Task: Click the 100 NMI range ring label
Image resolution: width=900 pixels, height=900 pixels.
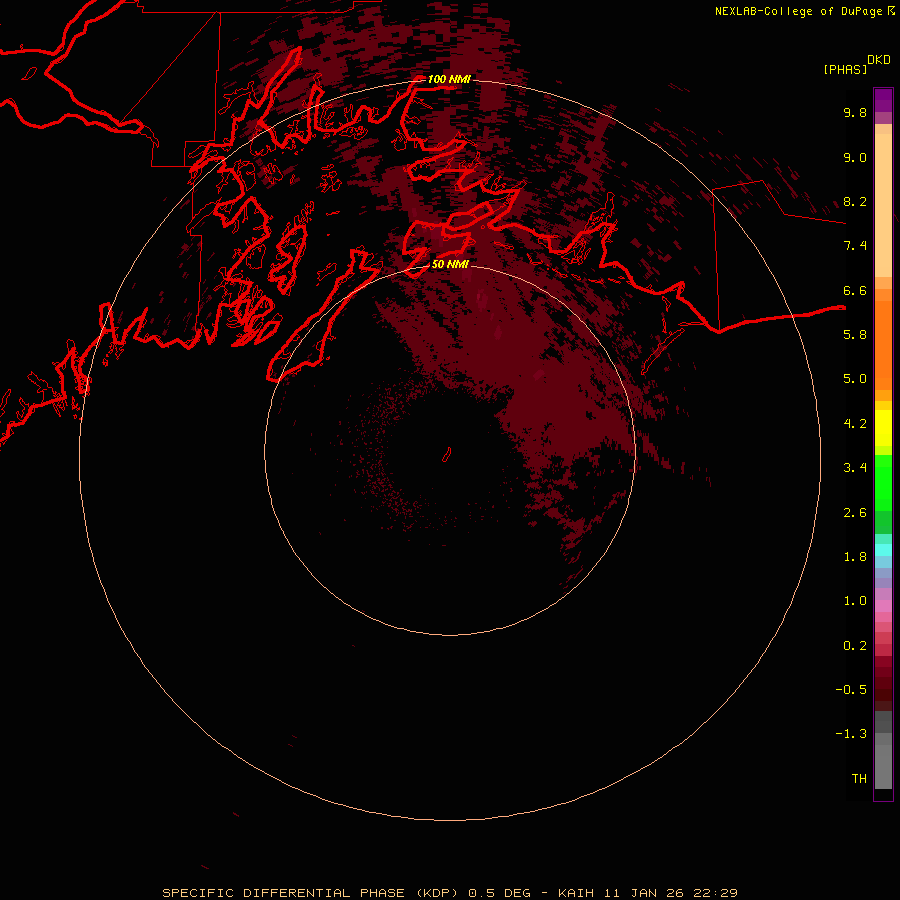Action: [x=449, y=79]
